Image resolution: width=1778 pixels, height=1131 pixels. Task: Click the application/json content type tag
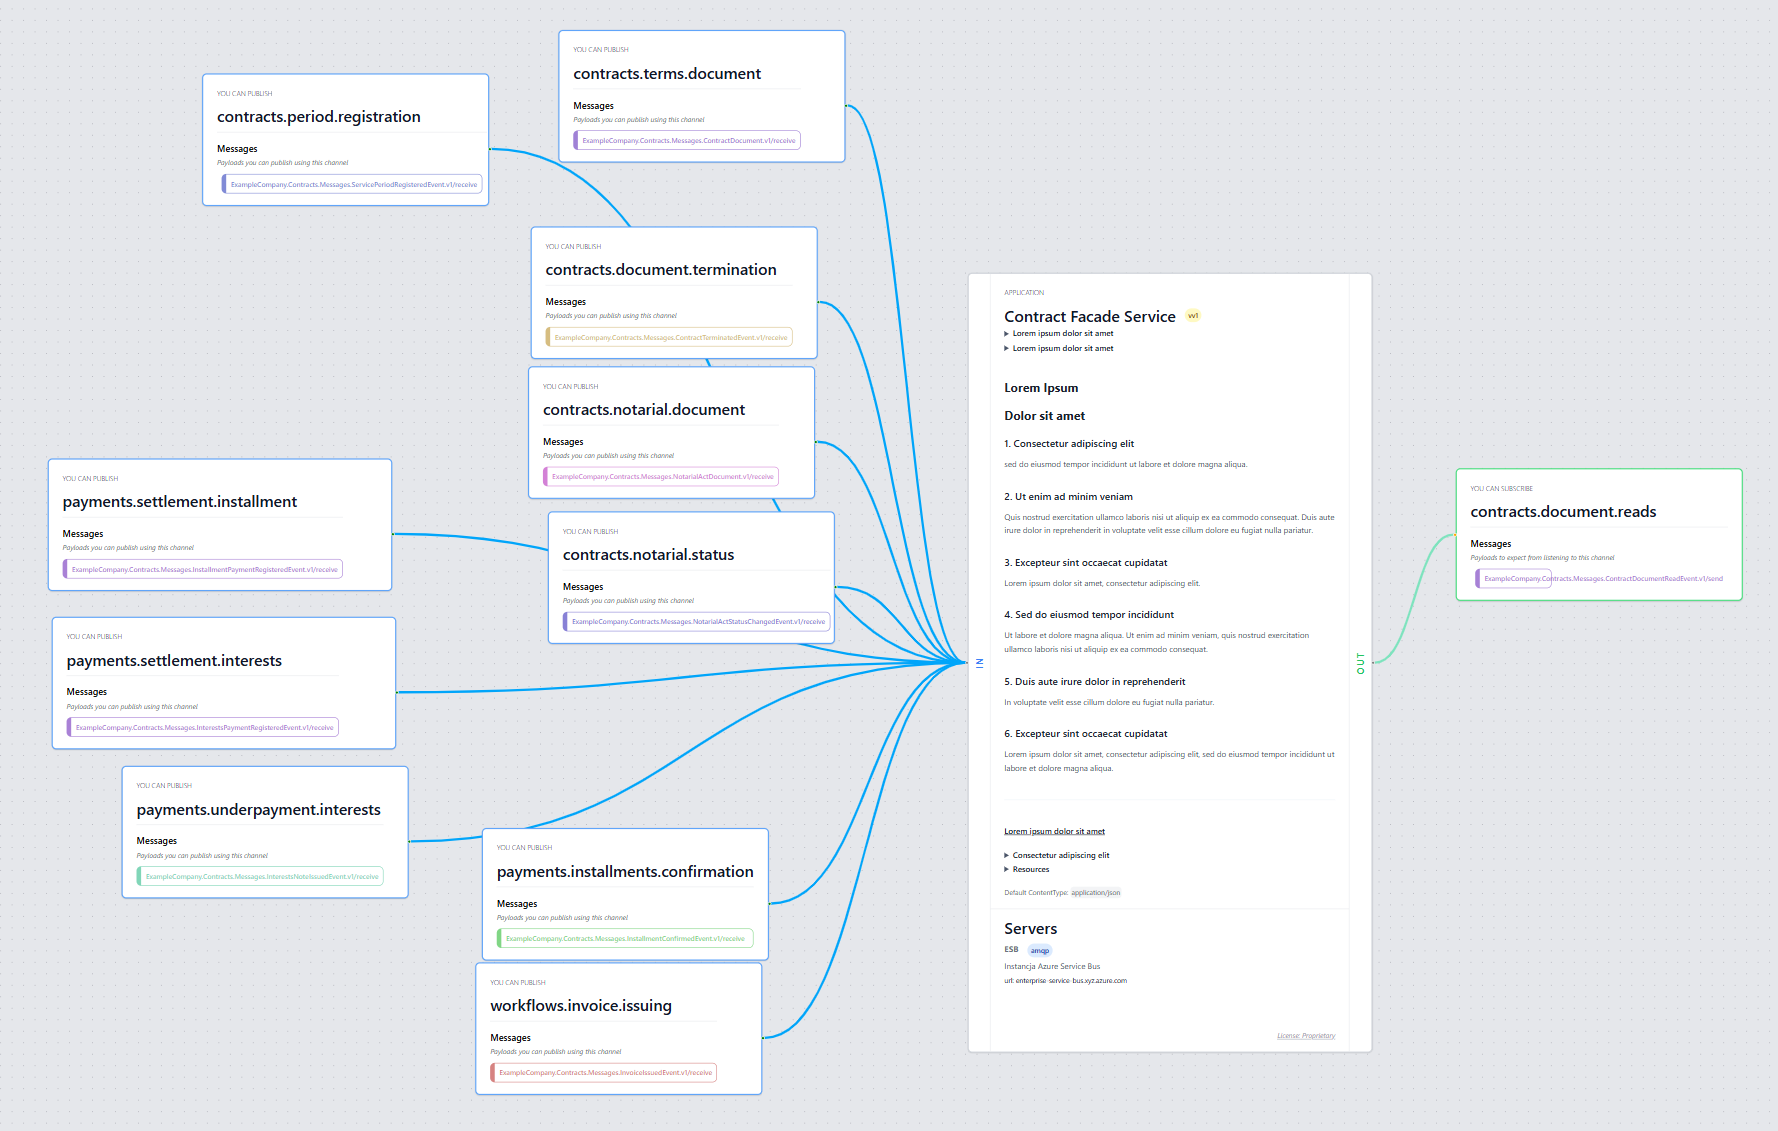coord(1095,893)
